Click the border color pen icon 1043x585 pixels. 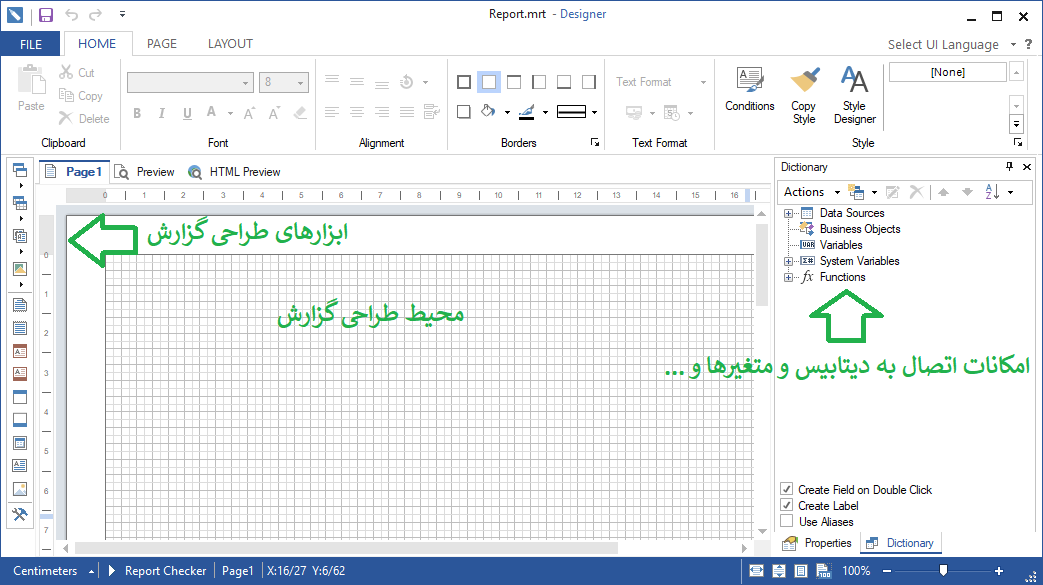[x=527, y=112]
